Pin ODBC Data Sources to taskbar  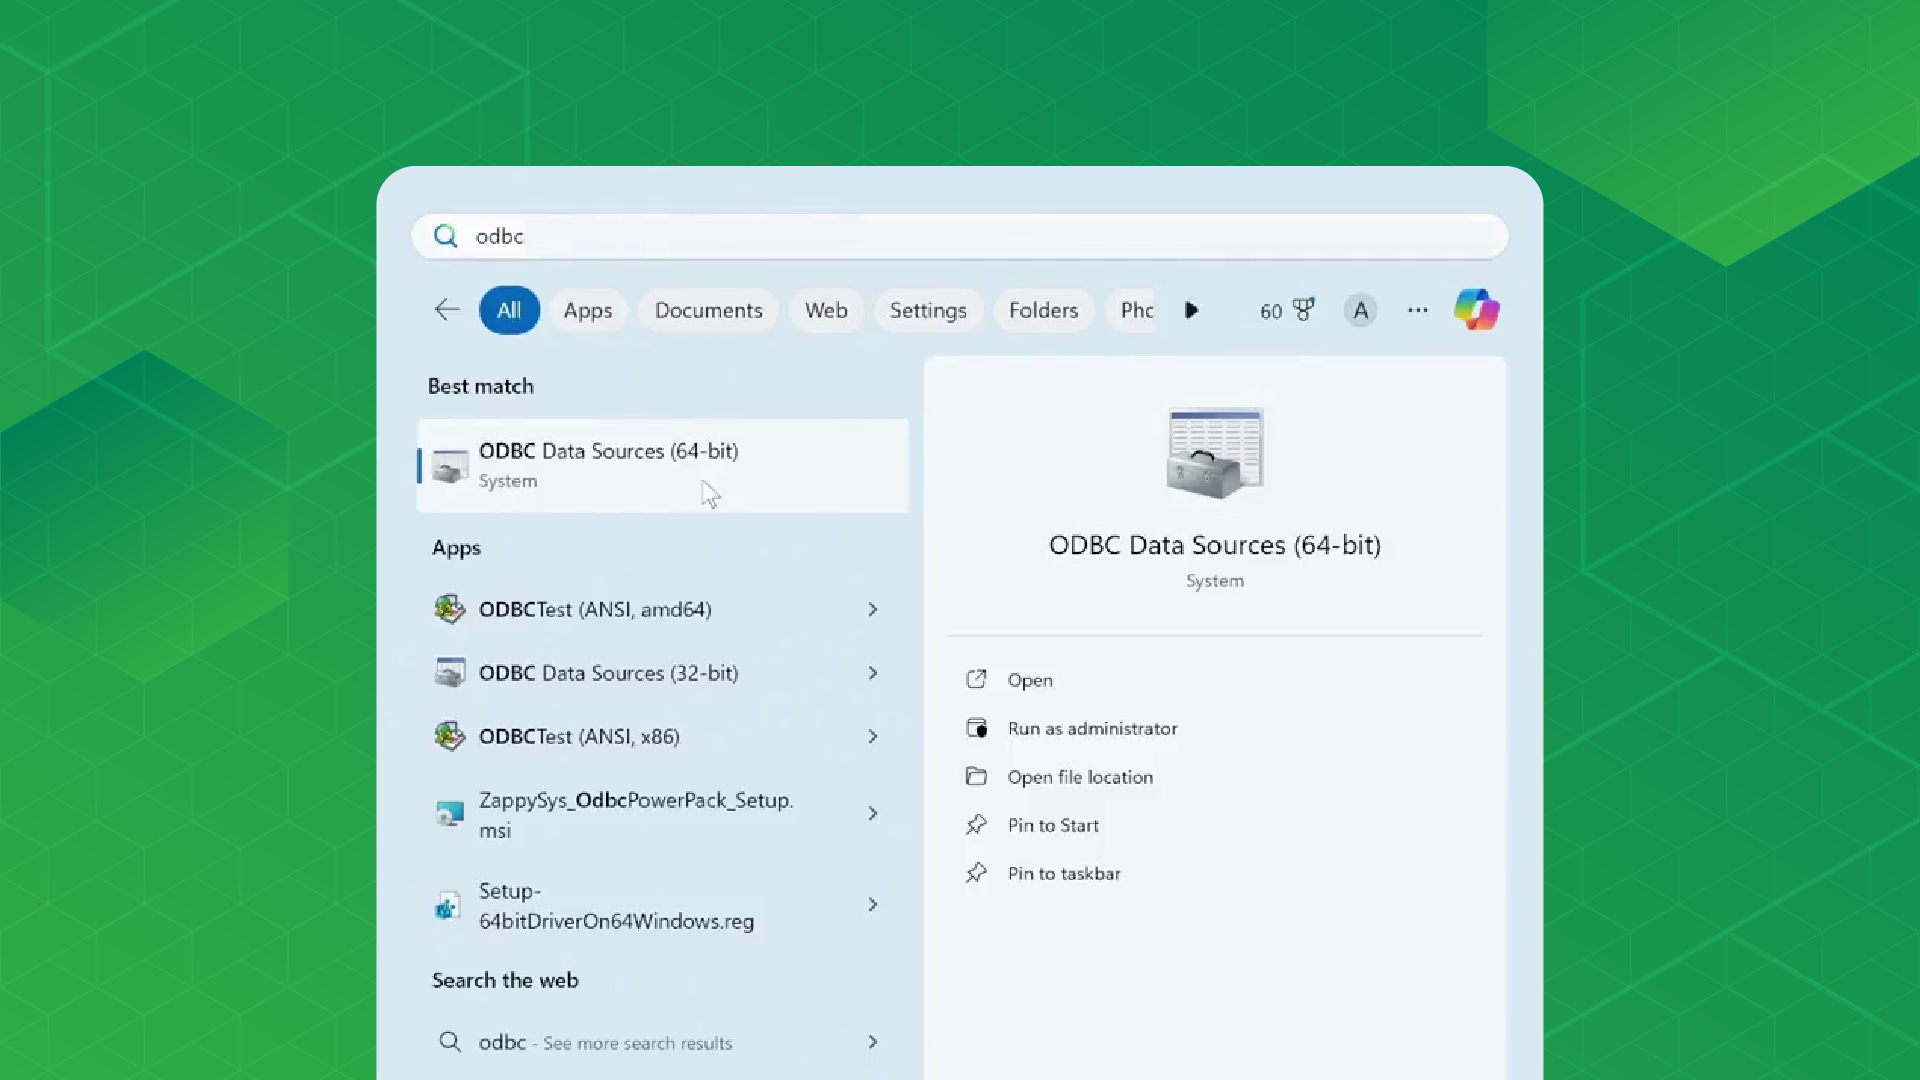1064,874
